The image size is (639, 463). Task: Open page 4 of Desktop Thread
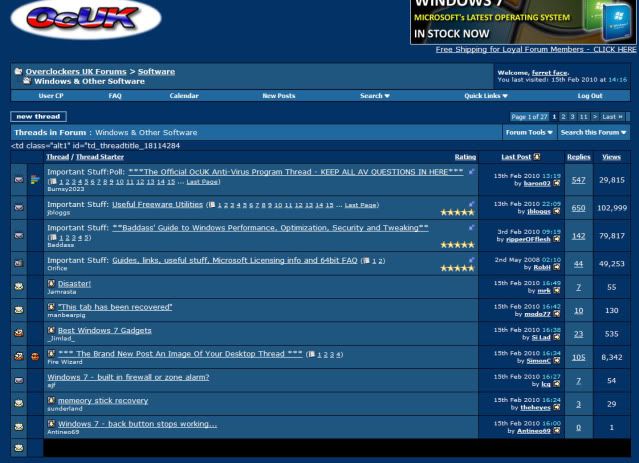[339, 355]
